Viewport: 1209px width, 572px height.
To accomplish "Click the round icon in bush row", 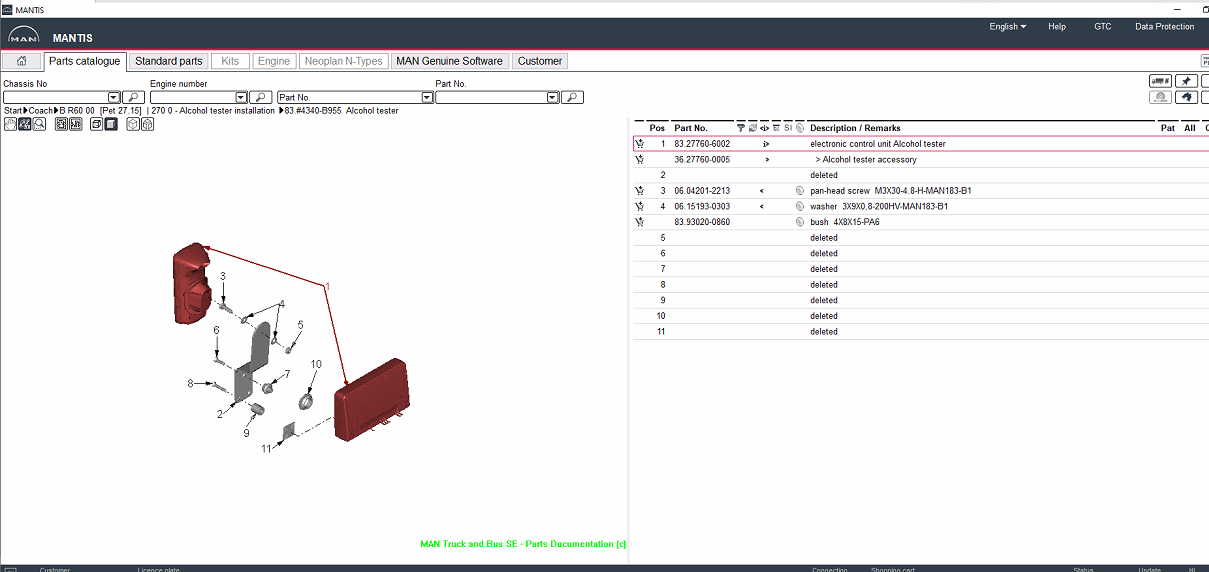I will [x=800, y=222].
